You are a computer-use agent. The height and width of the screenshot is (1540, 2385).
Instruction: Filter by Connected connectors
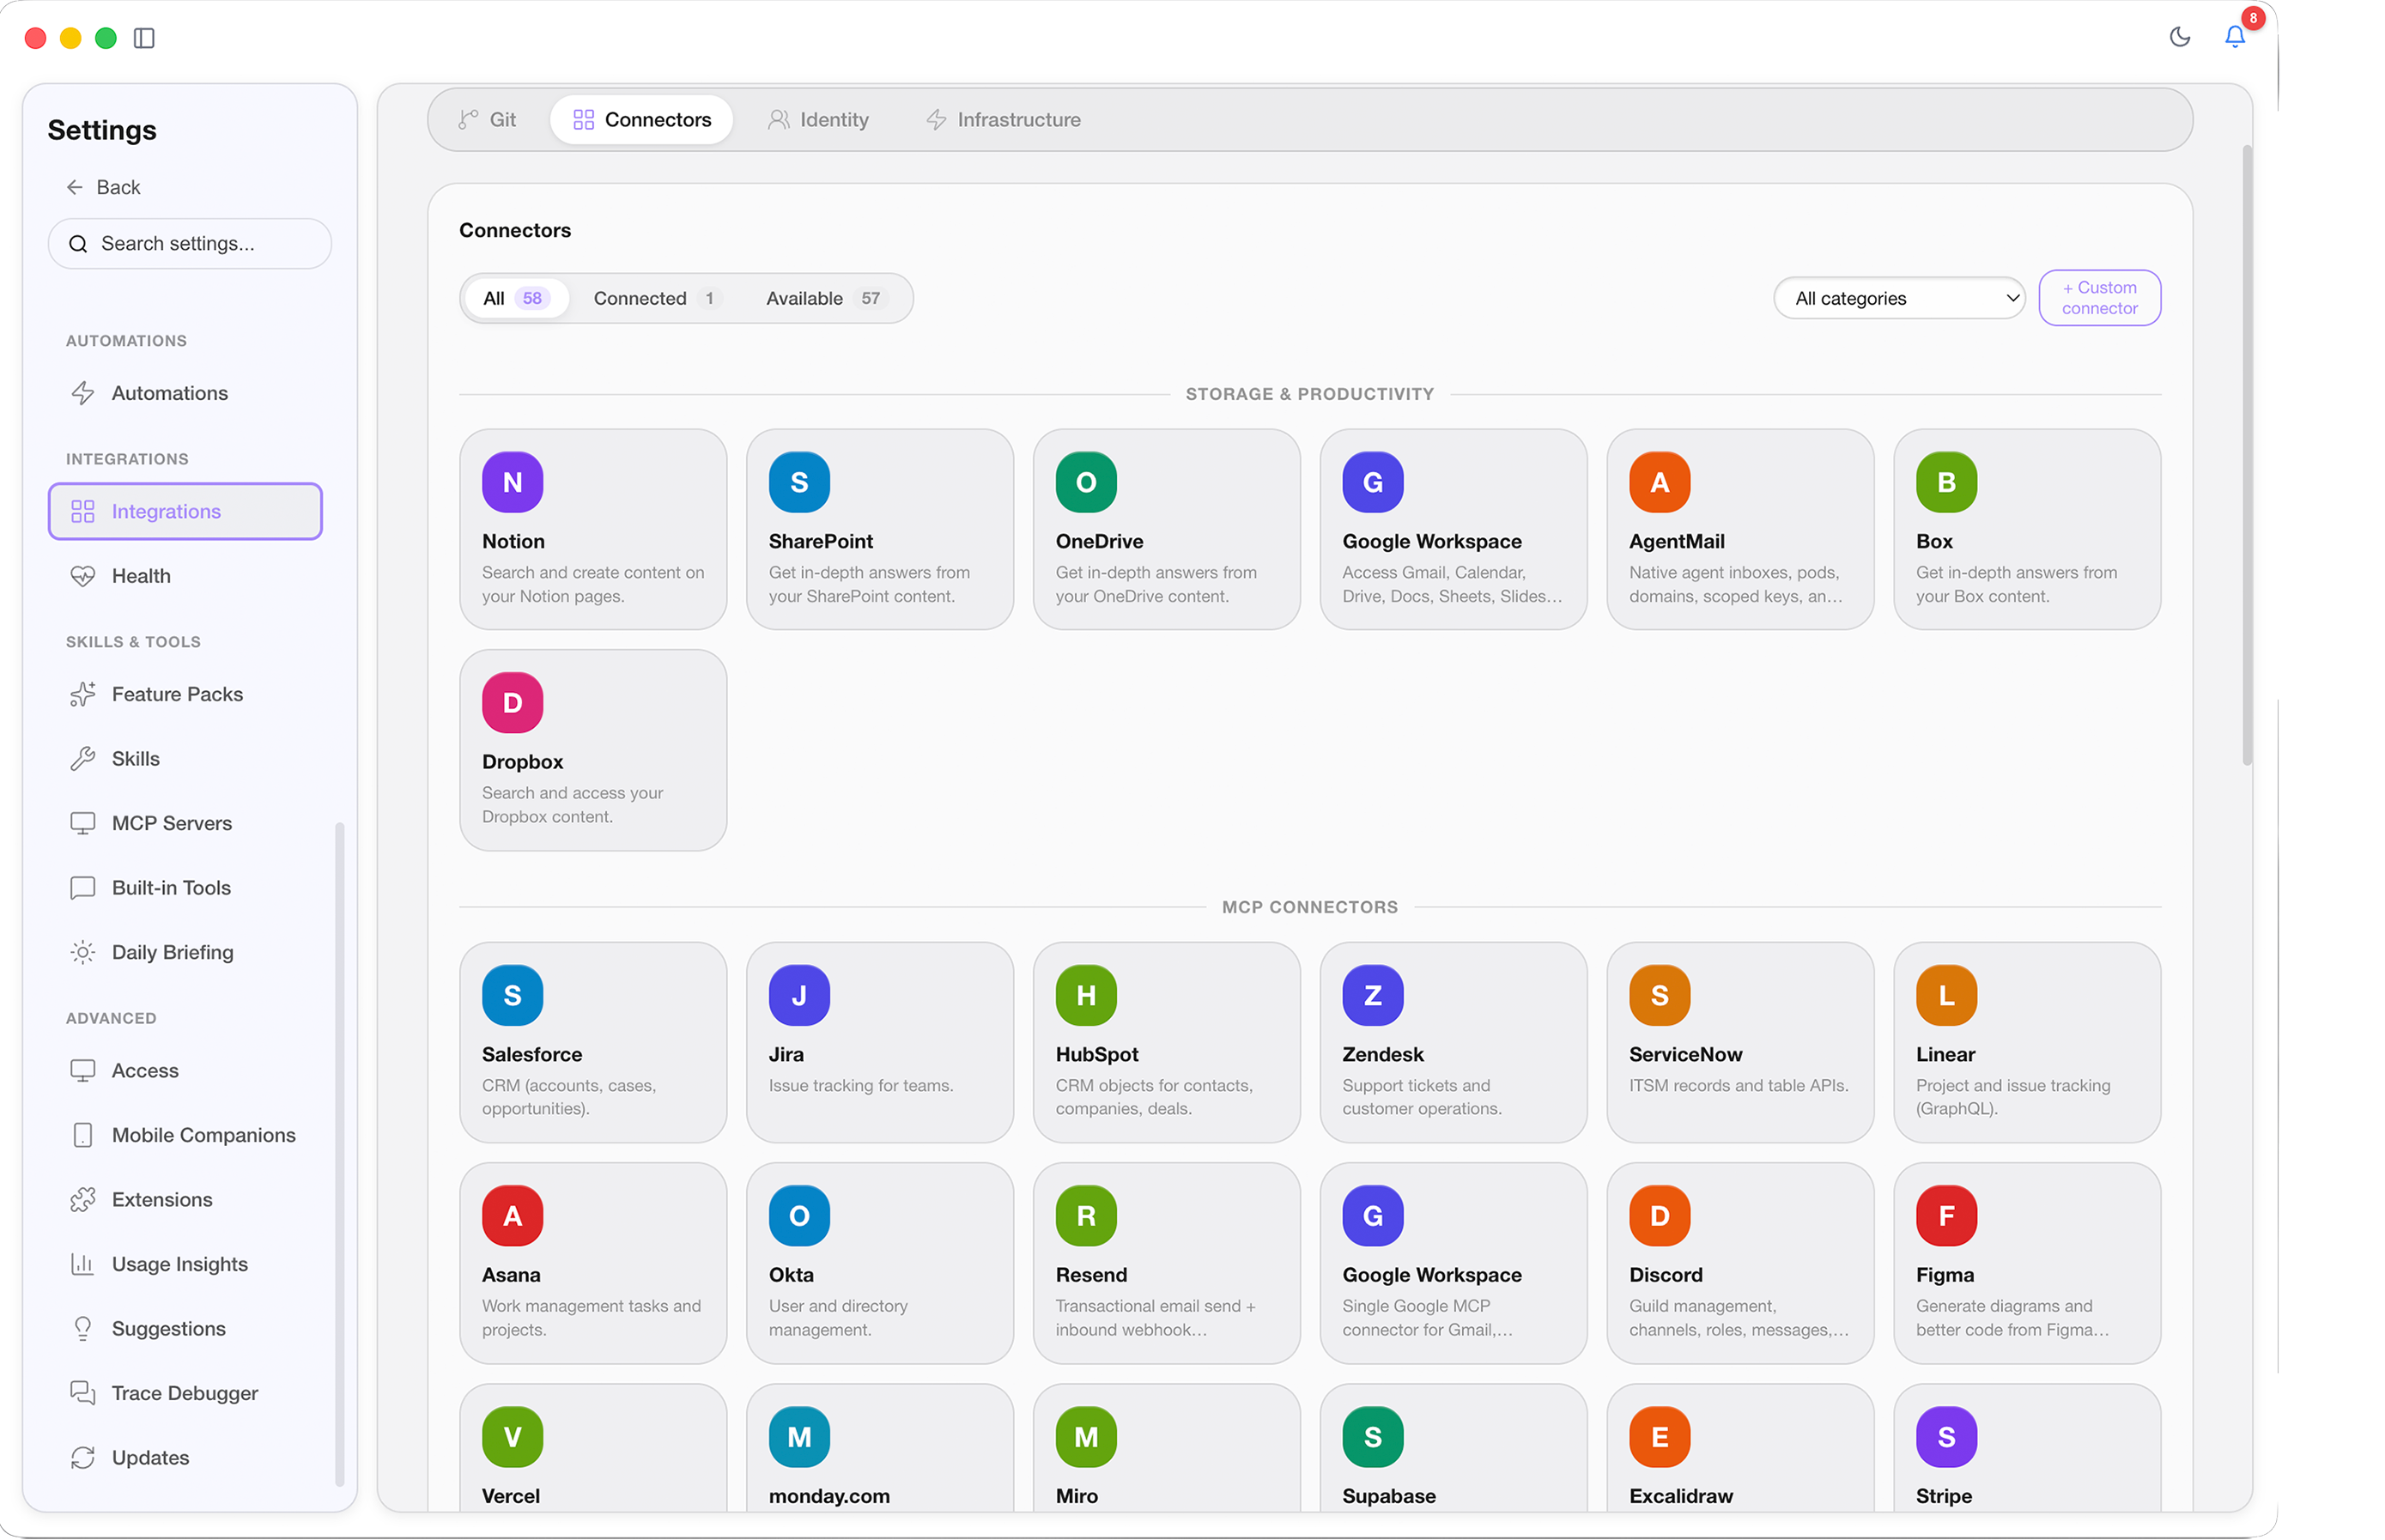tap(656, 298)
